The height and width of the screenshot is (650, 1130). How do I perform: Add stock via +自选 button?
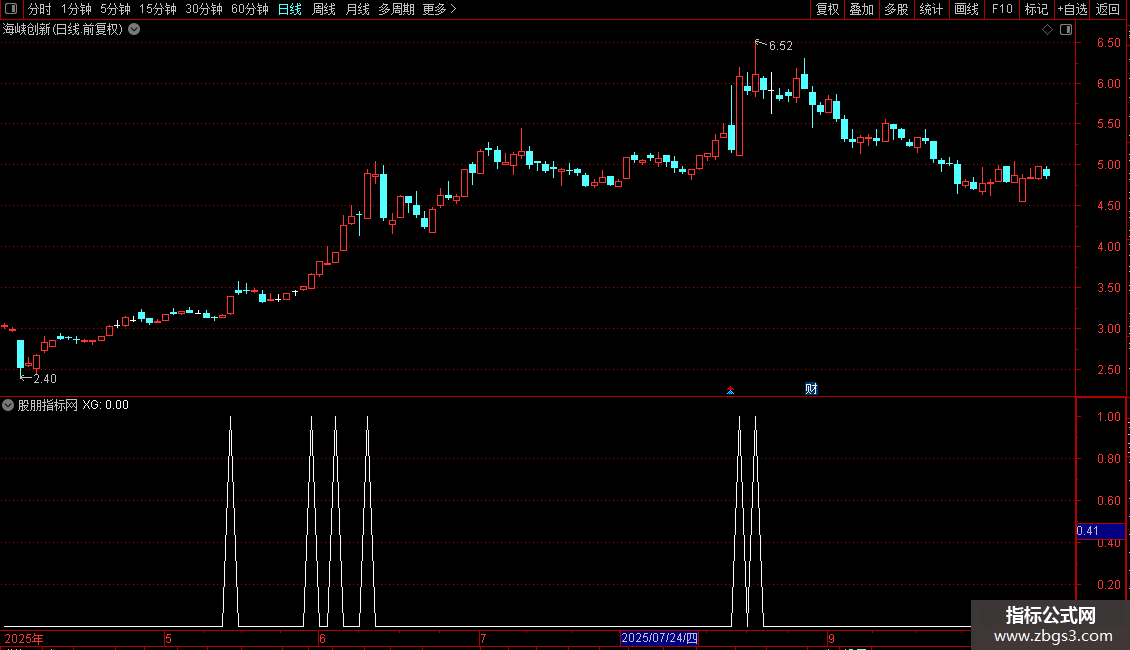pyautogui.click(x=1072, y=9)
